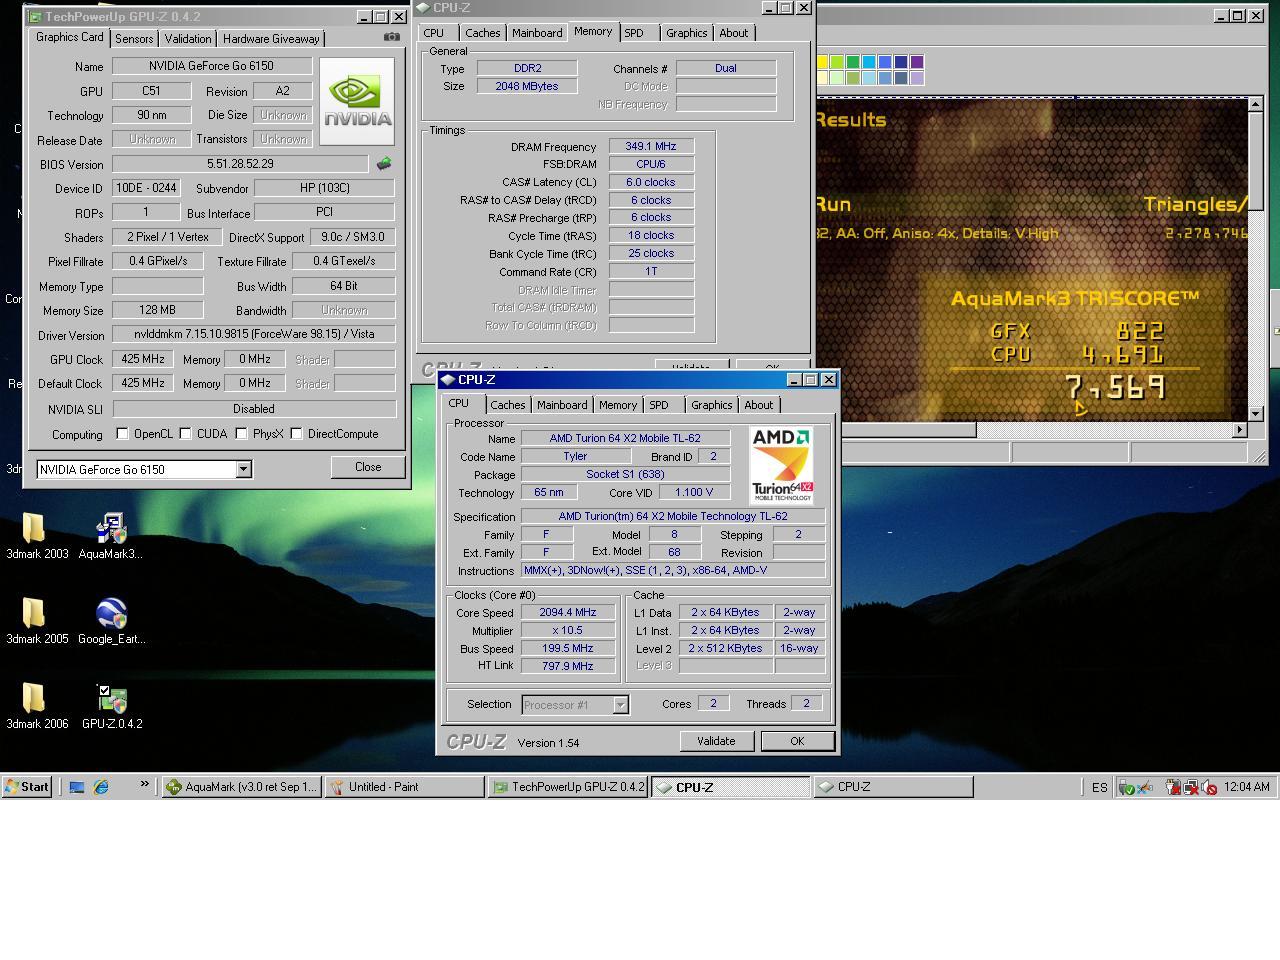Click the Show Desktop quick launch icon
1280x960 pixels.
click(76, 787)
